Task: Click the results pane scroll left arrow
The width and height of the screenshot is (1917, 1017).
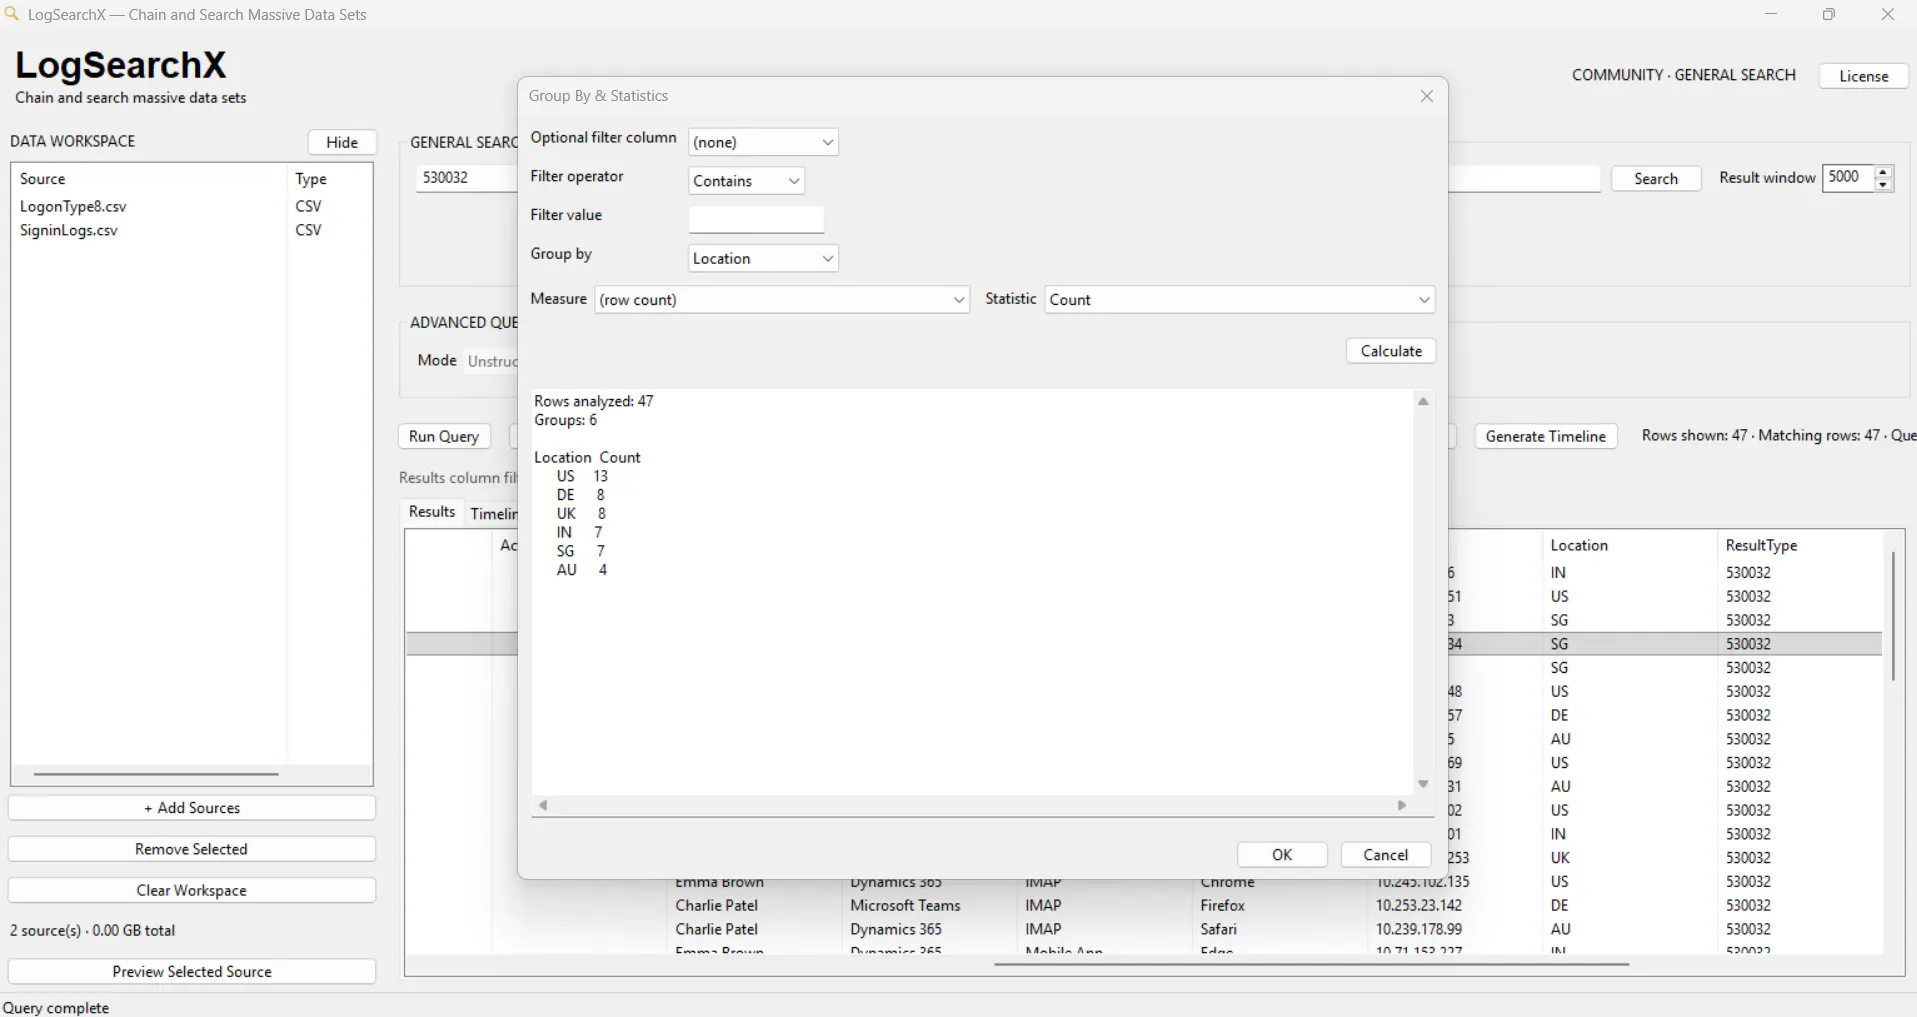Action: 543,805
